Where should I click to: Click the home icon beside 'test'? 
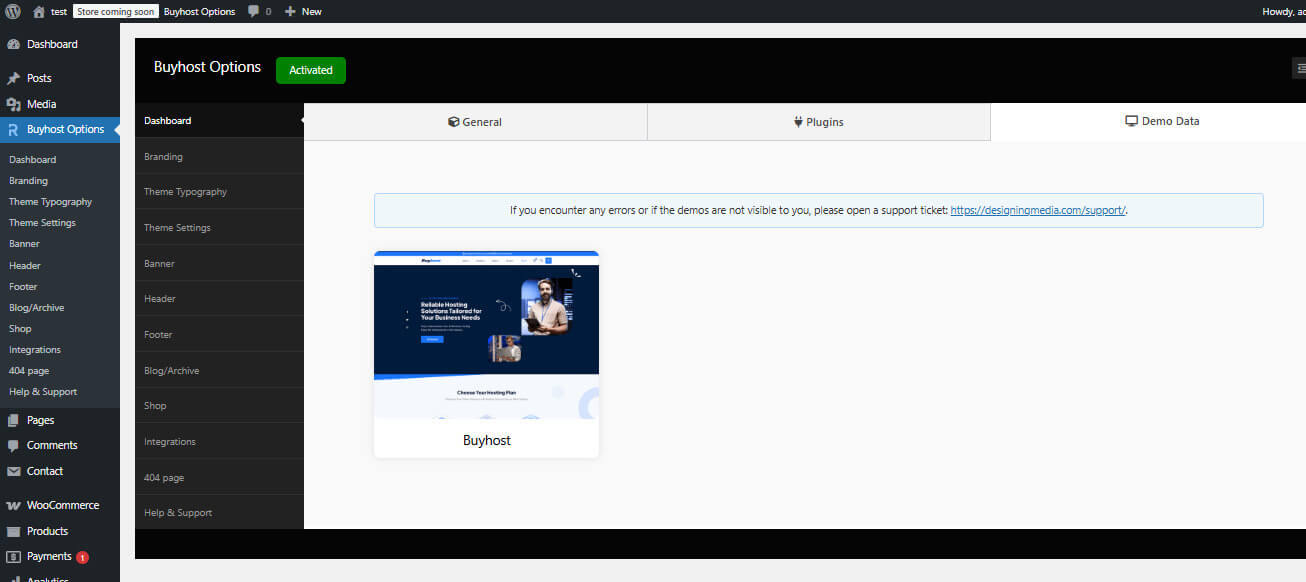coord(39,12)
